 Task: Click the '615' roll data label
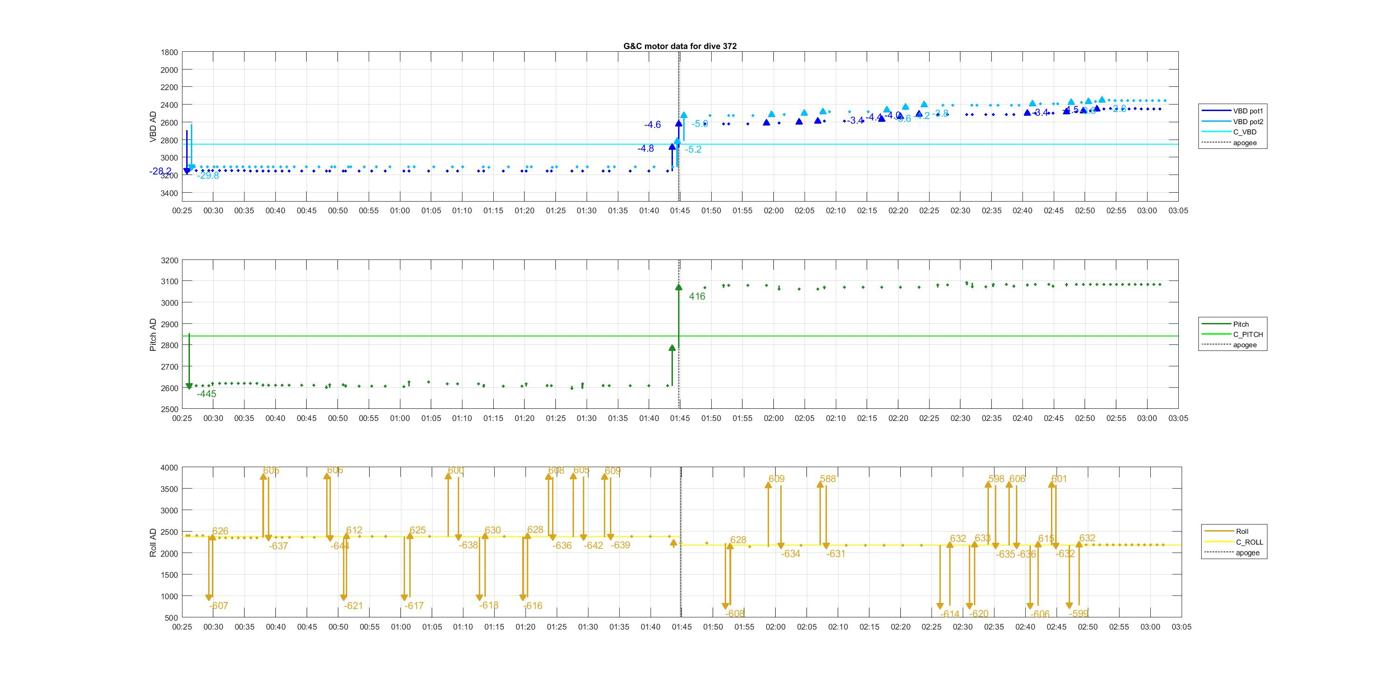(1046, 538)
